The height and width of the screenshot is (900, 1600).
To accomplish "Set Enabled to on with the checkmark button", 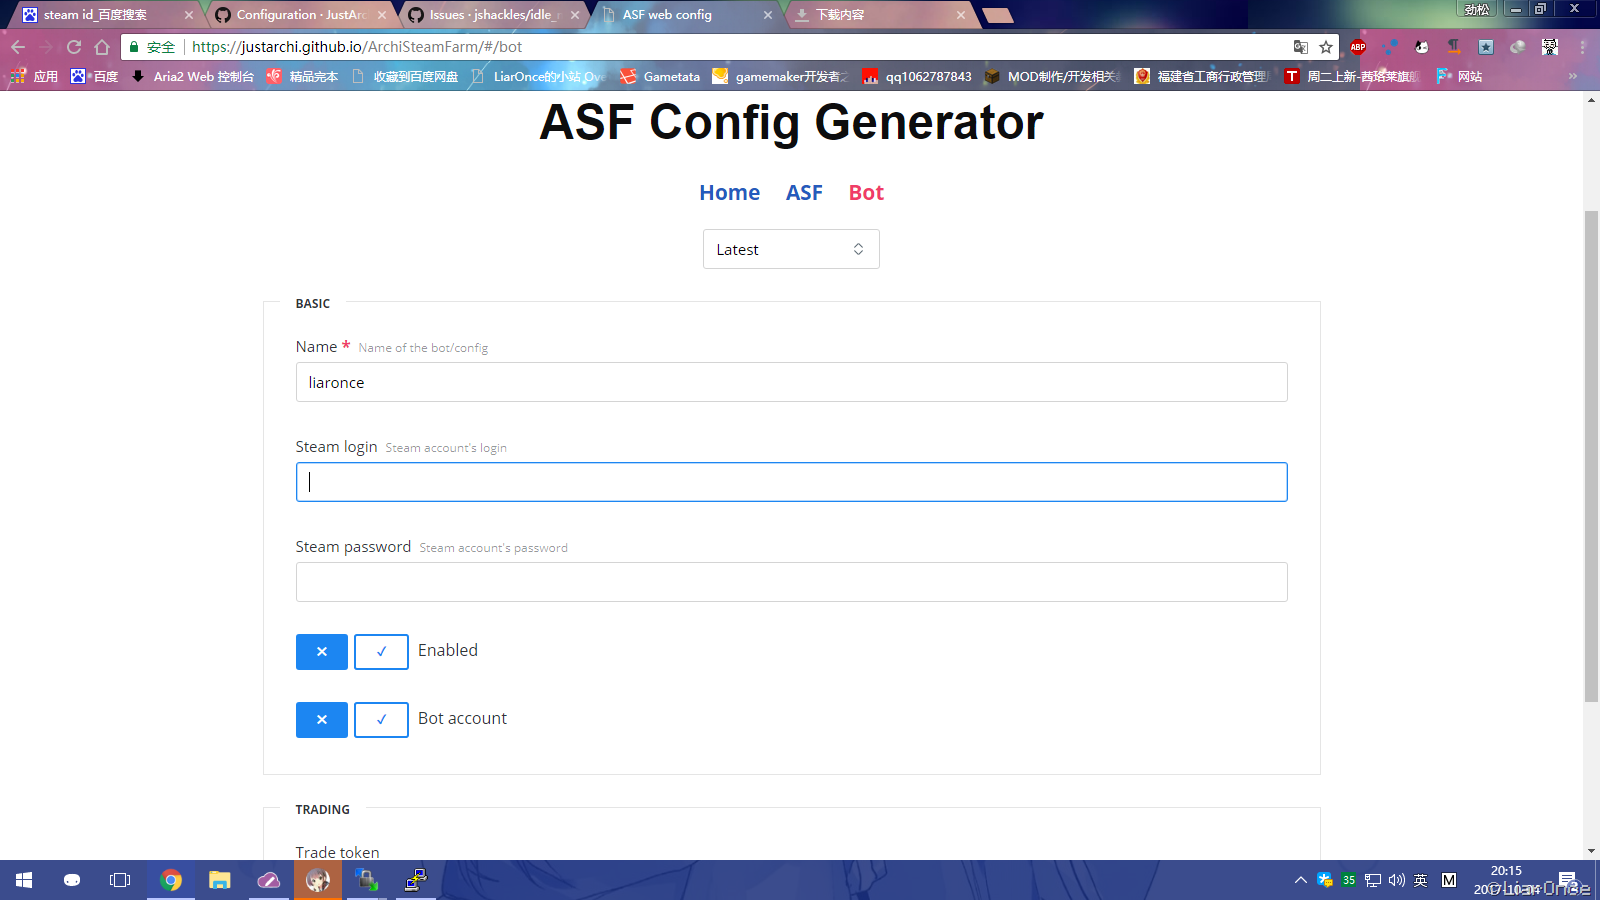I will point(381,652).
